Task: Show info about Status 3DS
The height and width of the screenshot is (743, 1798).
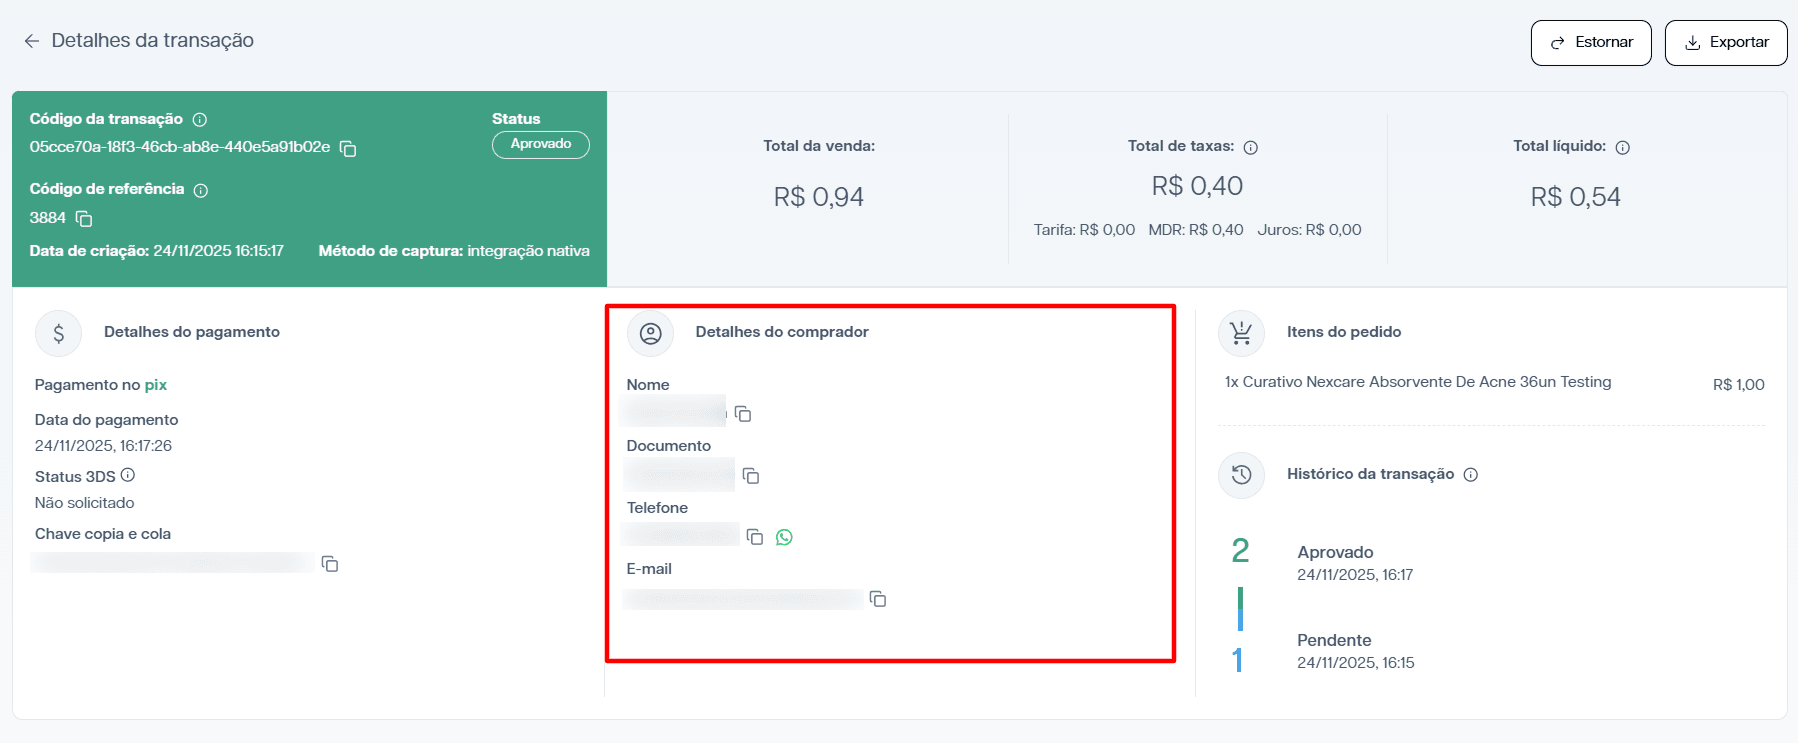Action: point(128,476)
